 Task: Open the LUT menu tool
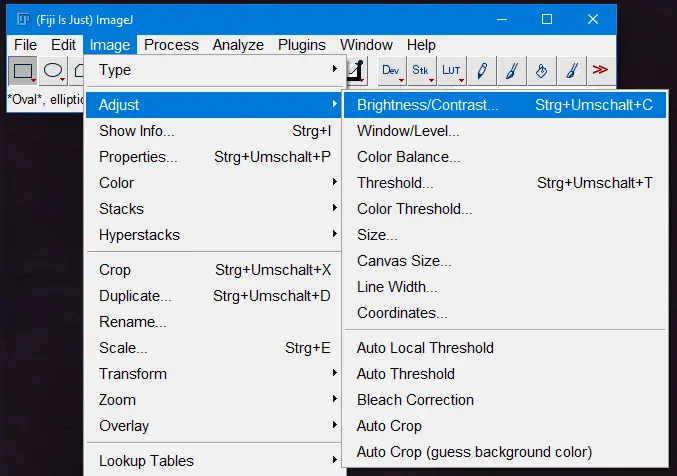(x=452, y=70)
